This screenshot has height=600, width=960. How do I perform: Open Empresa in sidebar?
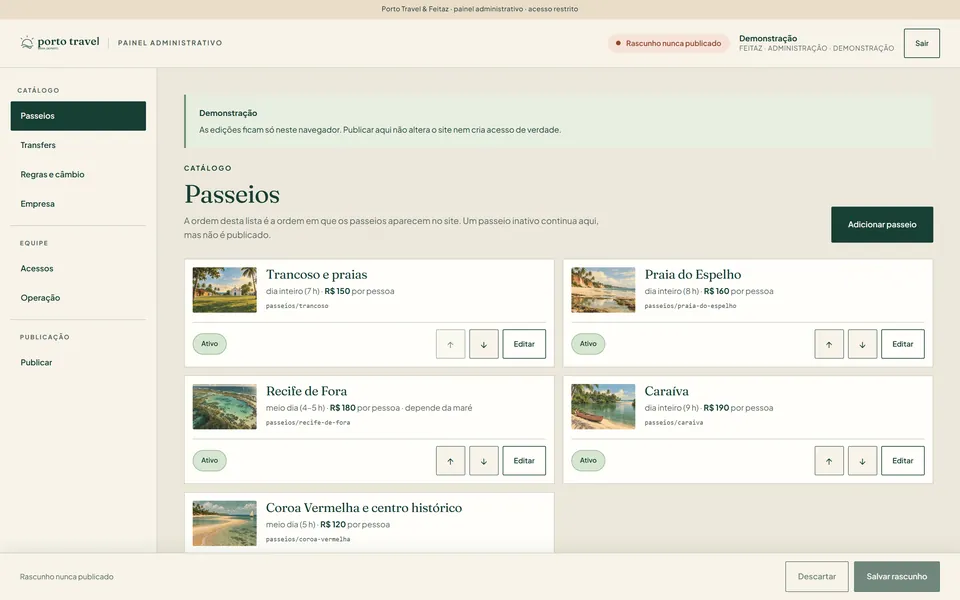pos(78,204)
